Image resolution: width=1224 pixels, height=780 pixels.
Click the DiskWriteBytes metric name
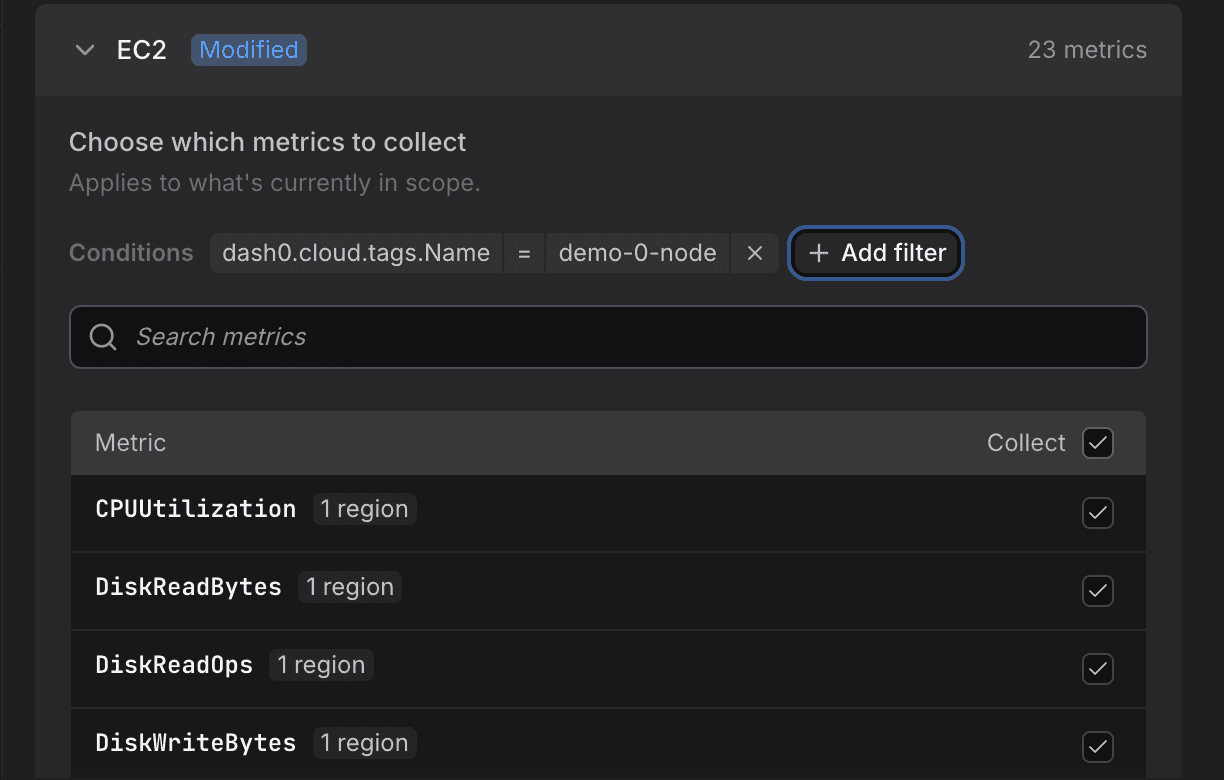[x=196, y=743]
